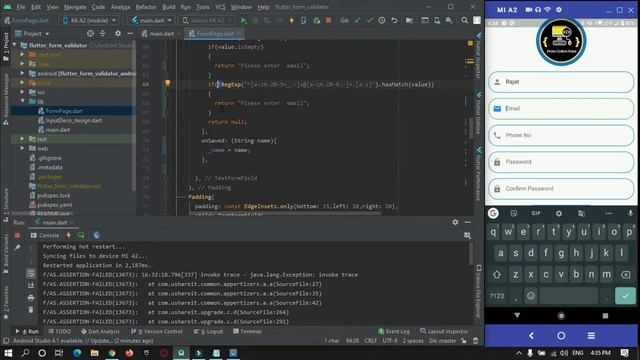The height and width of the screenshot is (360, 640).
Task: Select pubspec.yaml in project tree
Action: tap(55, 205)
